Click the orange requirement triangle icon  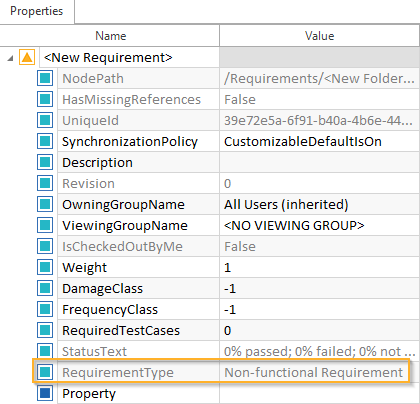(27, 57)
